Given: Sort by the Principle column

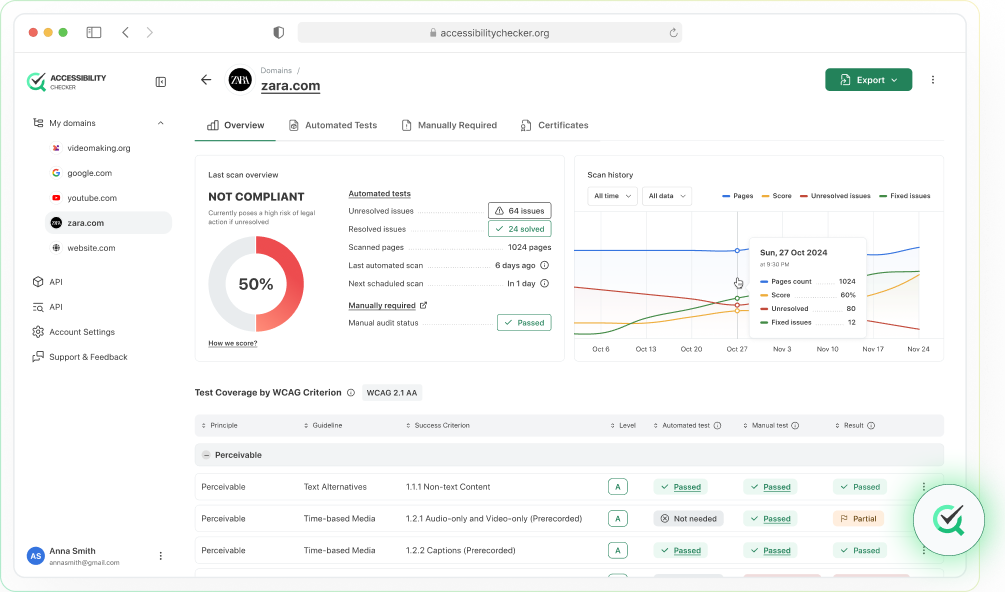Looking at the screenshot, I should pyautogui.click(x=220, y=425).
